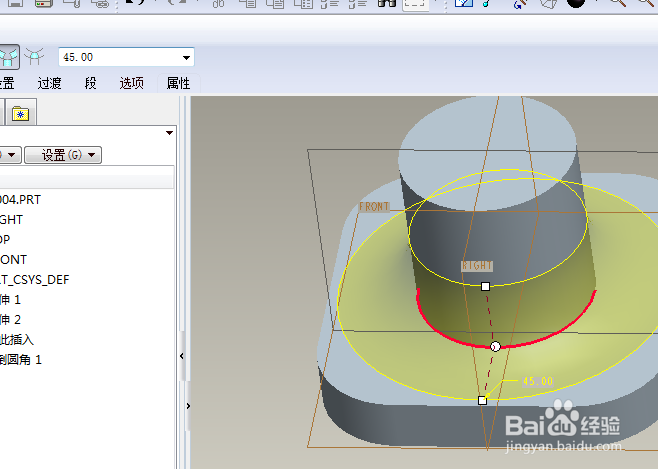Screen dimensions: 658x469
Task: Click the FRONT plane label in viewport
Action: 374,207
